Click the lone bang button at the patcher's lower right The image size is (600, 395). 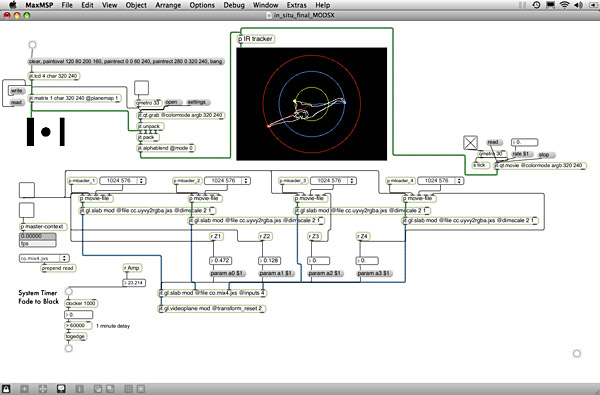pos(577,353)
